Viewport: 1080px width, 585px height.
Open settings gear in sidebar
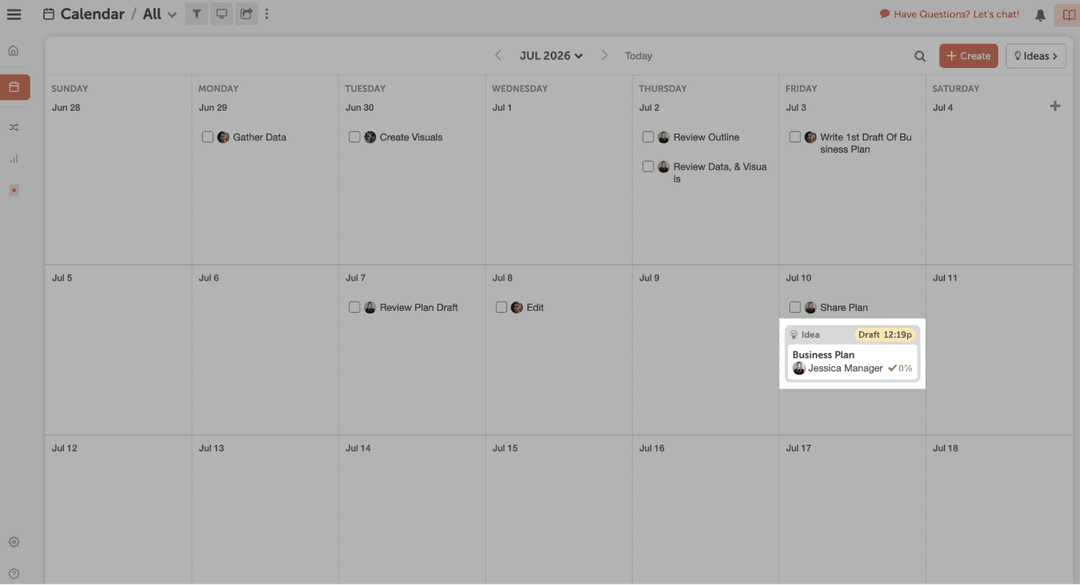[x=14, y=542]
